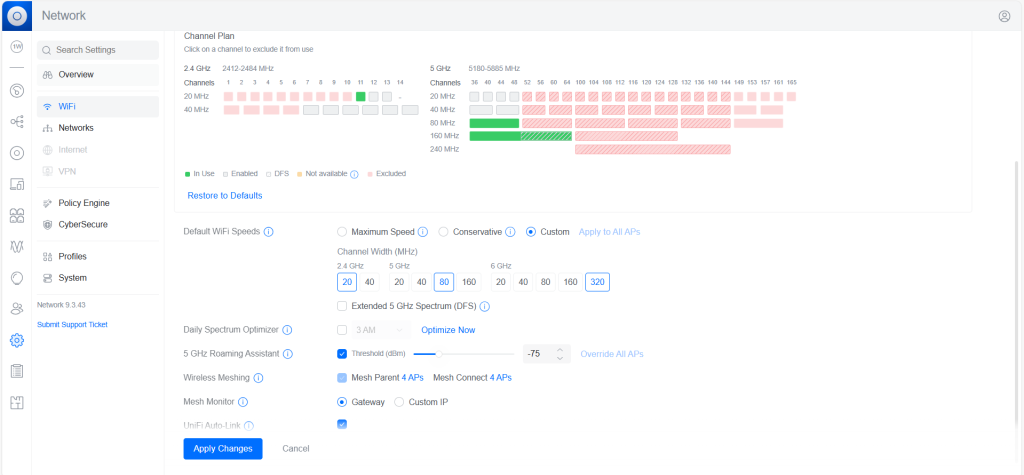Viewport: 1024px width, 475px height.
Task: Click info icon beside Extended 5 GHz Spectrum
Action: pyautogui.click(x=485, y=306)
